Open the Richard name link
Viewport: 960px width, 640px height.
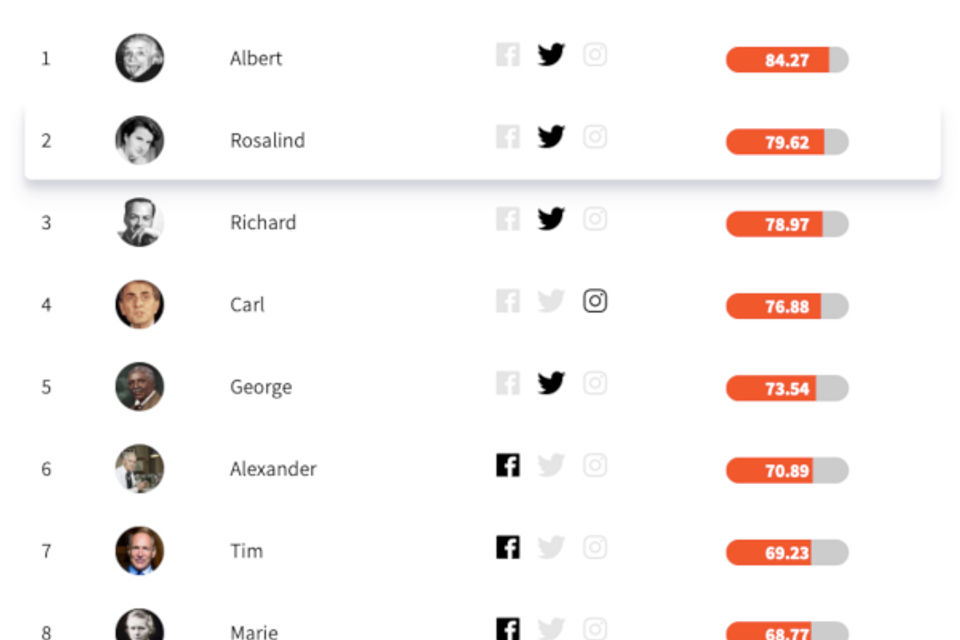[263, 222]
